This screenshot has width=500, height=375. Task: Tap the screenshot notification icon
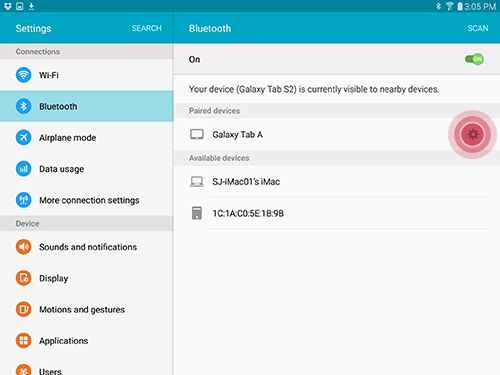pyautogui.click(x=20, y=6)
